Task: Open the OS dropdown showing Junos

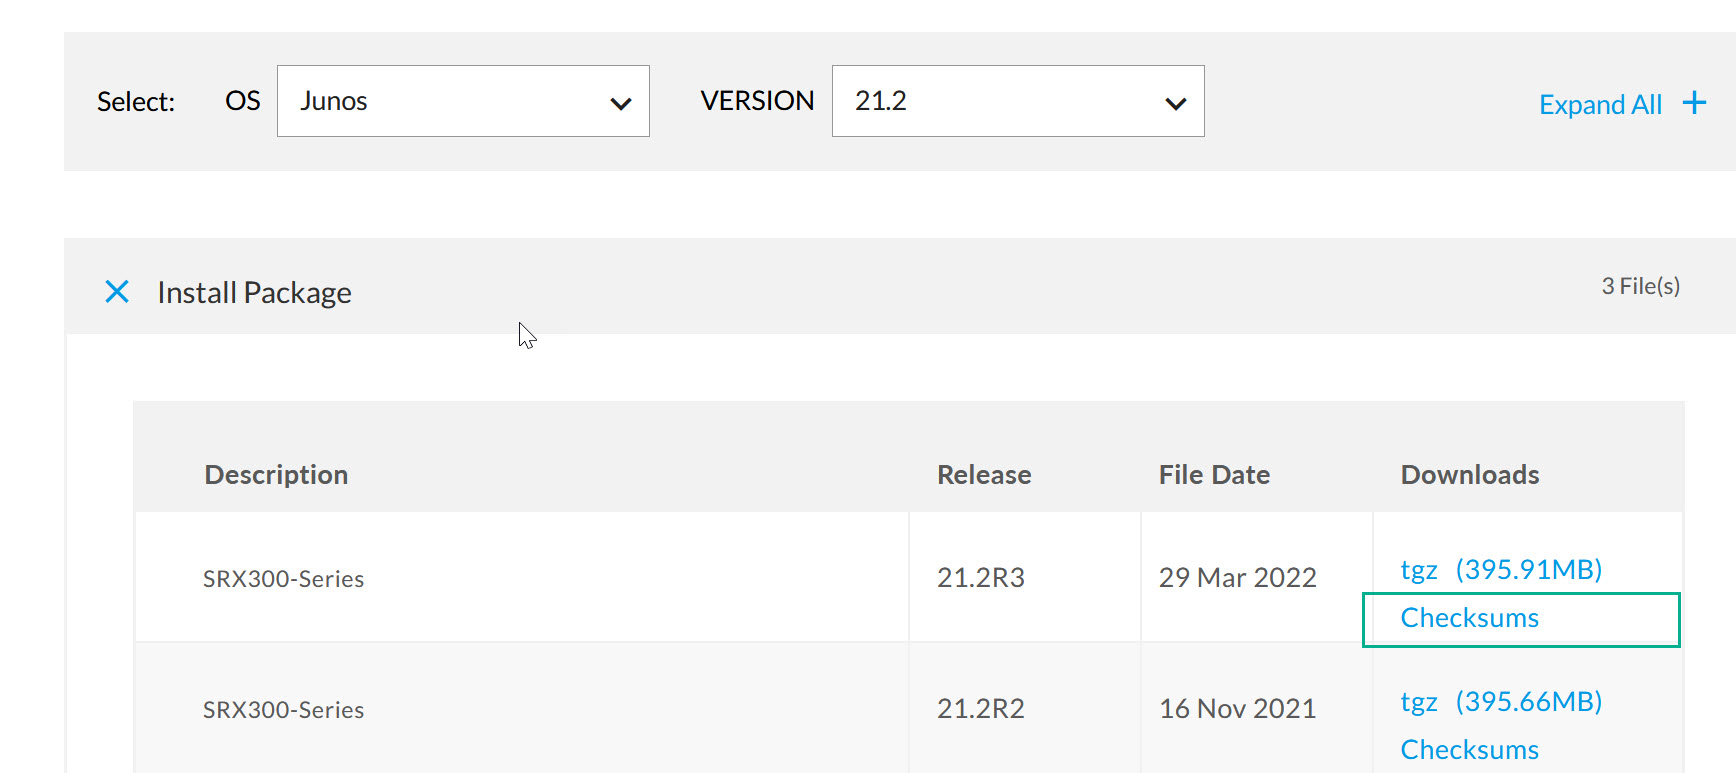Action: pyautogui.click(x=463, y=101)
